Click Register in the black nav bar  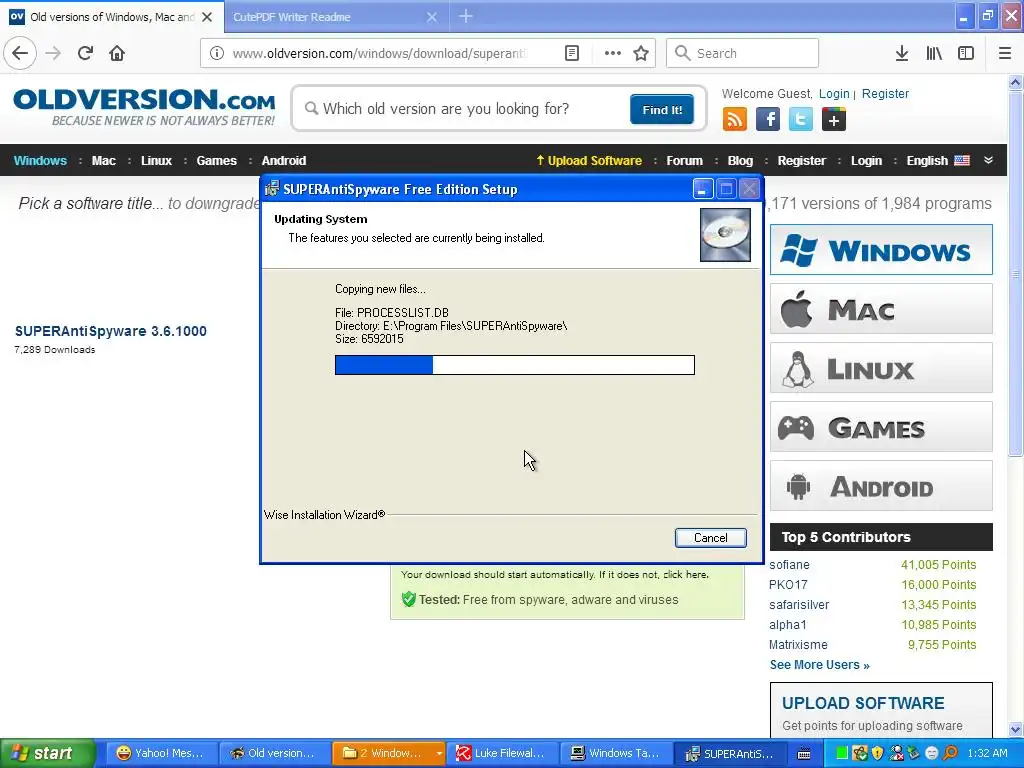tap(801, 161)
